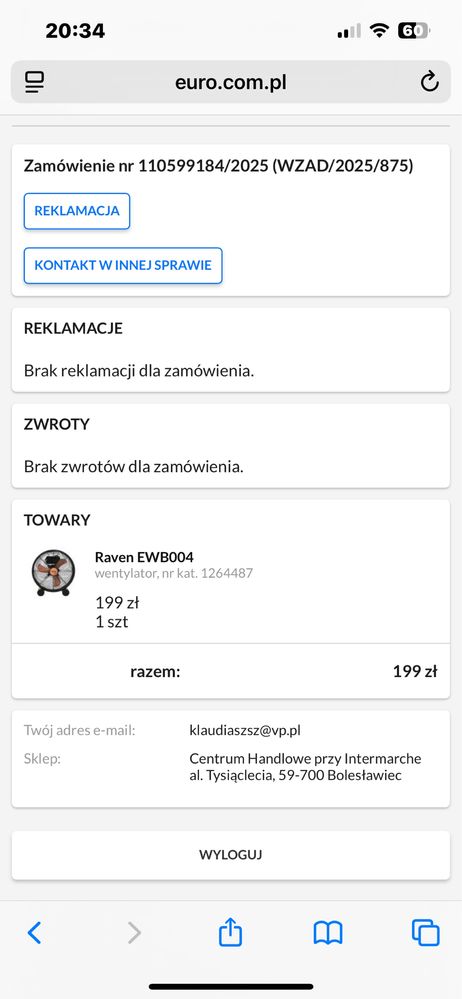Open the Safari share sheet icon
The height and width of the screenshot is (999, 462).
231,931
